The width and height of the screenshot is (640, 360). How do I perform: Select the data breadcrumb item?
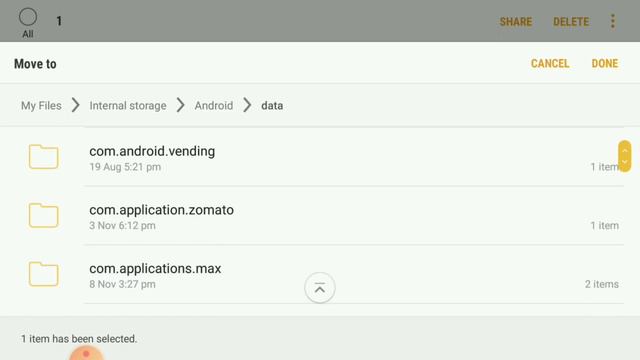pyautogui.click(x=272, y=106)
